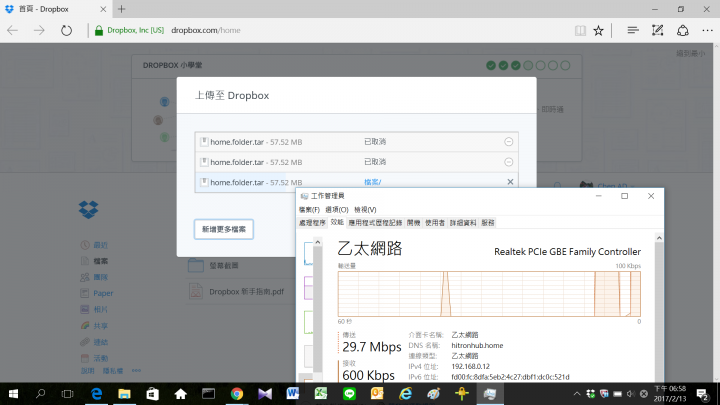This screenshot has height=405, width=720.
Task: Open the ••• more footer menu
Action: coord(136,371)
